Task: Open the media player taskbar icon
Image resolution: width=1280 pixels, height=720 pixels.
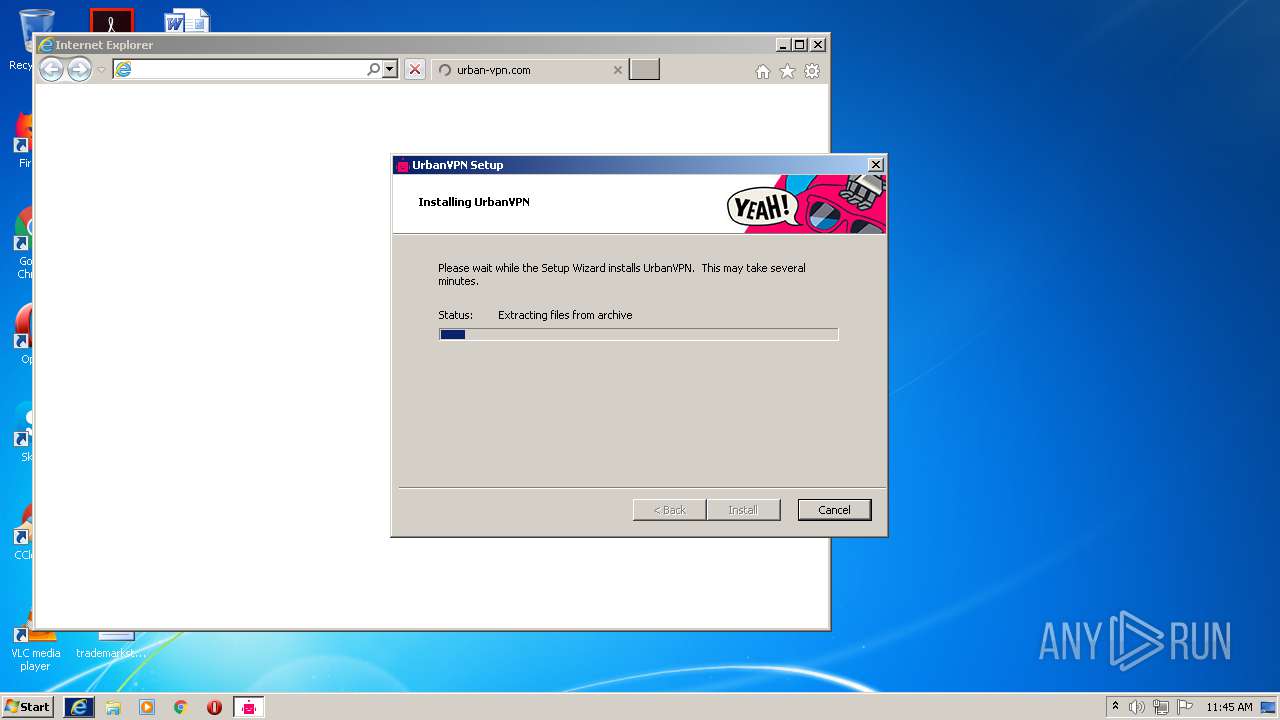Action: [147, 707]
